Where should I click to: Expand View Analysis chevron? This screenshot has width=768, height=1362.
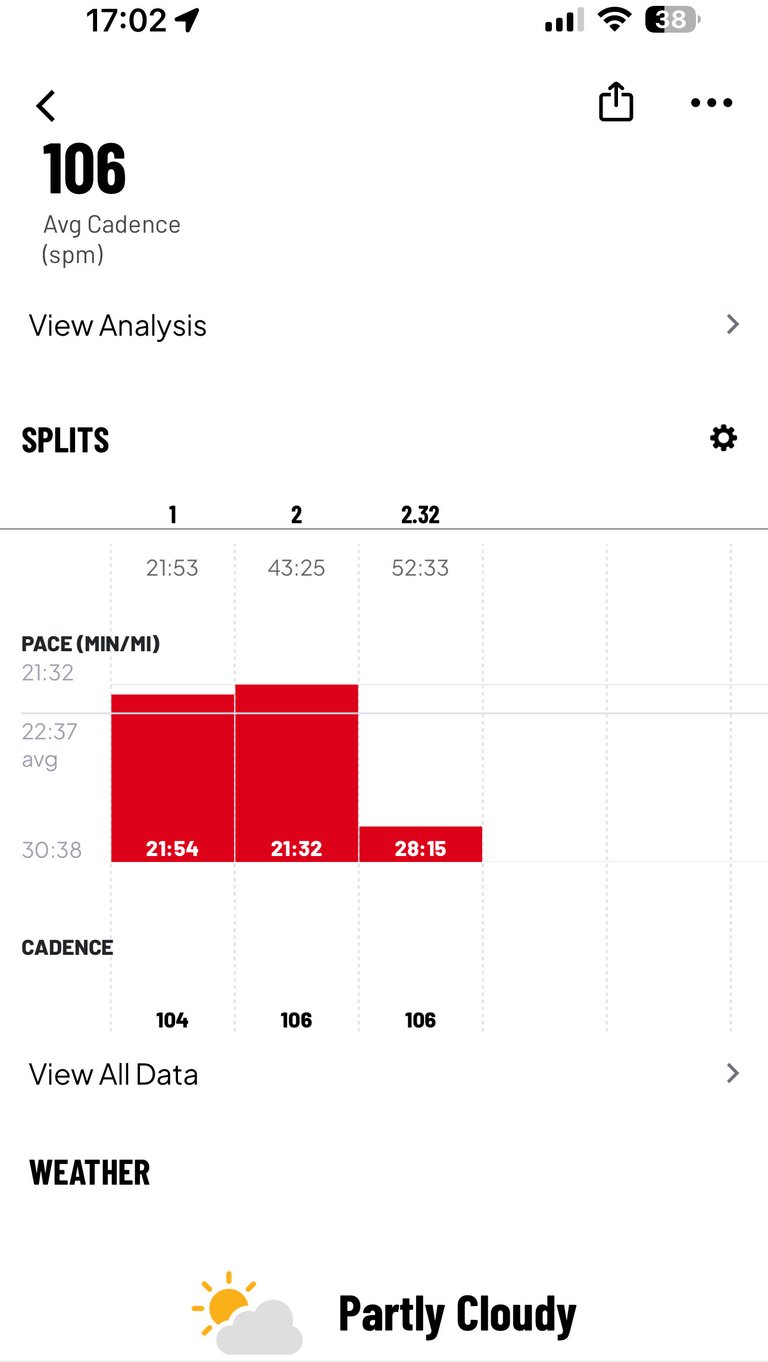(733, 324)
